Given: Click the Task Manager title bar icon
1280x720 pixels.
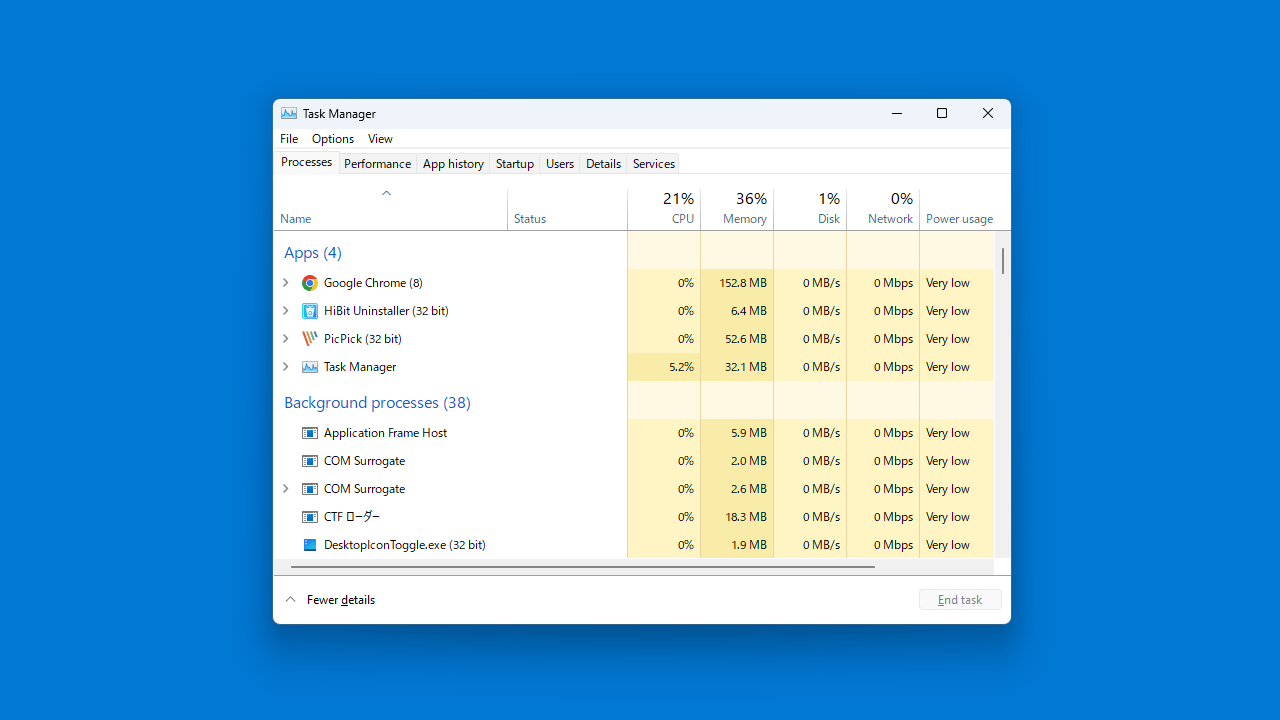Looking at the screenshot, I should (289, 114).
